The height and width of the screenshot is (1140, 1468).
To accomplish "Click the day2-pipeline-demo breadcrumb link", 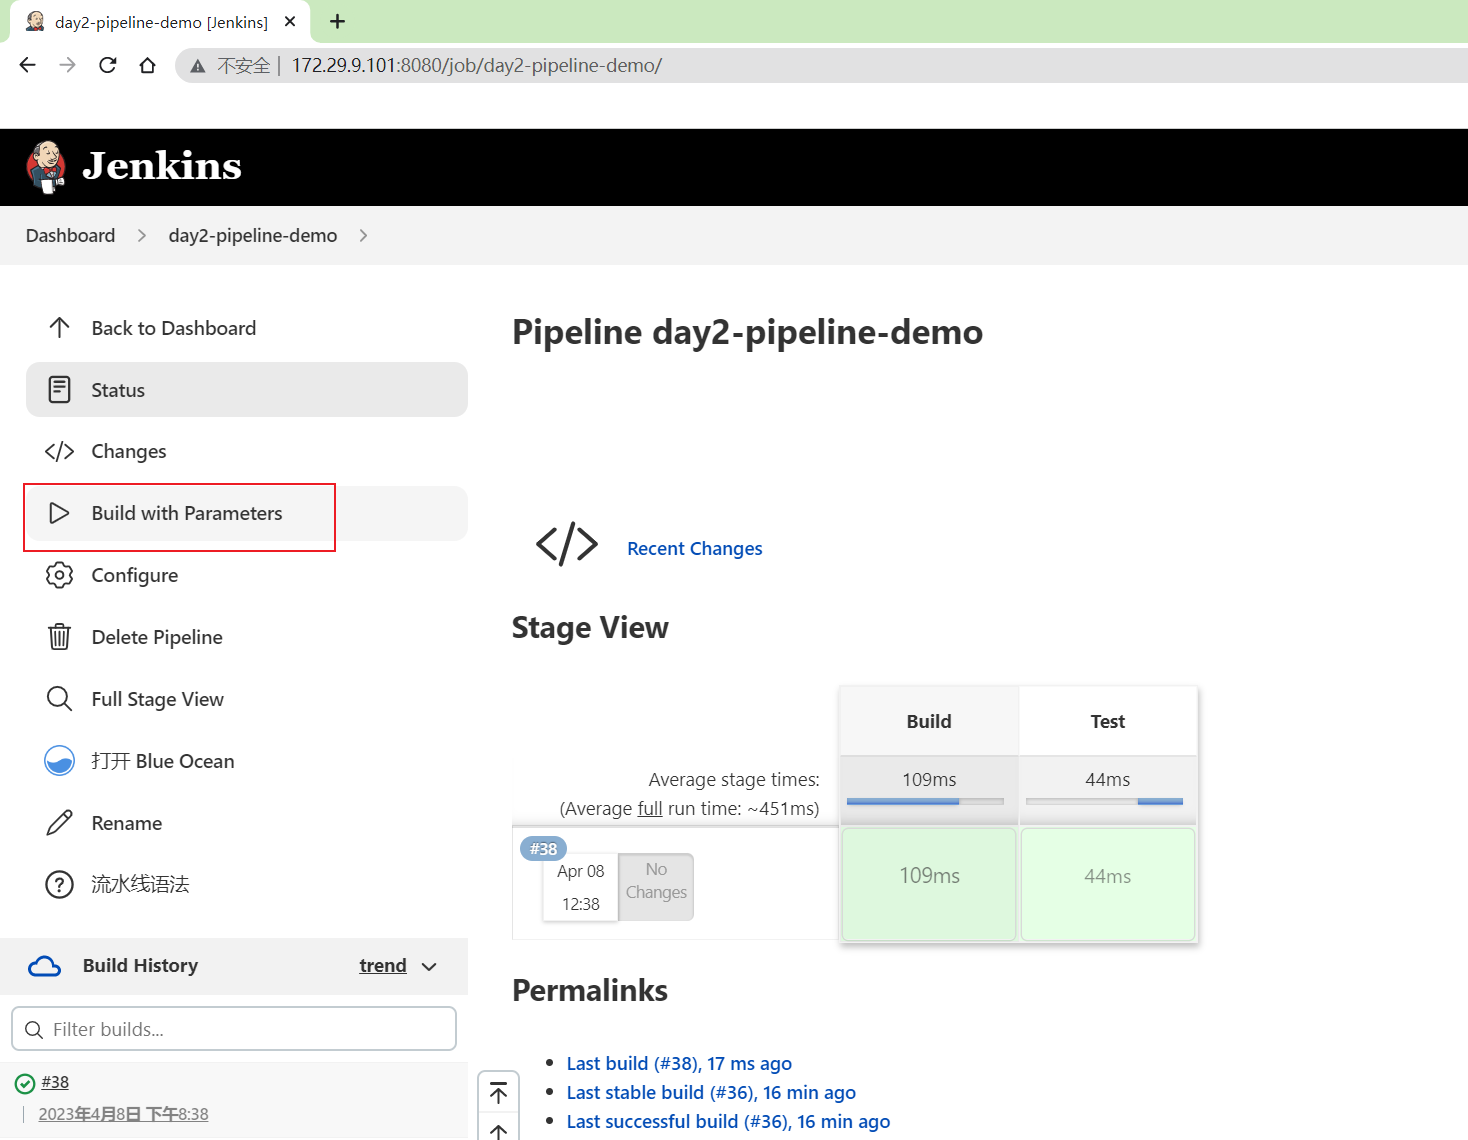I will click(253, 235).
